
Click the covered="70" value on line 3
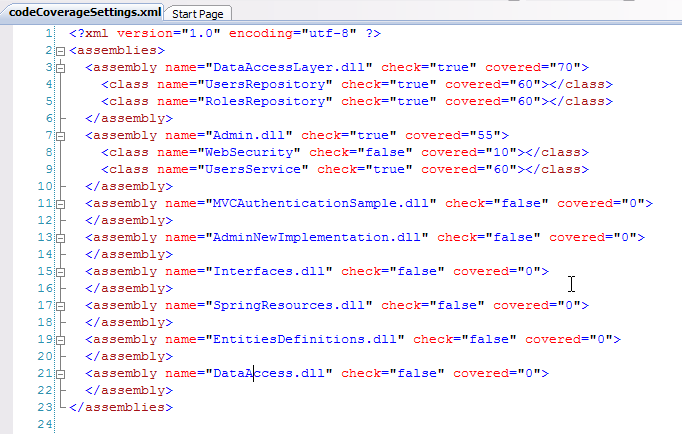point(565,67)
